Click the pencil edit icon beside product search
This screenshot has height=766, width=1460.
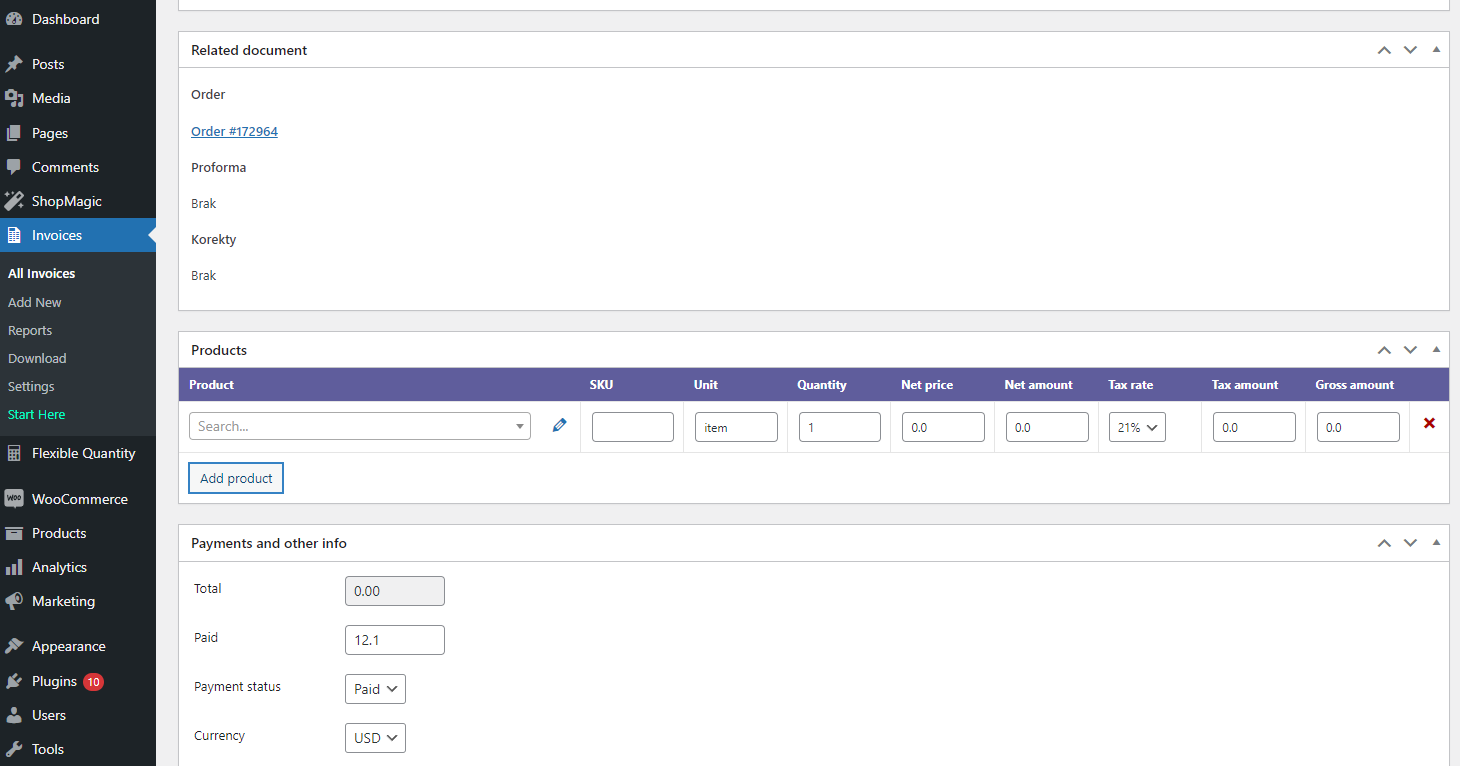[x=559, y=426]
